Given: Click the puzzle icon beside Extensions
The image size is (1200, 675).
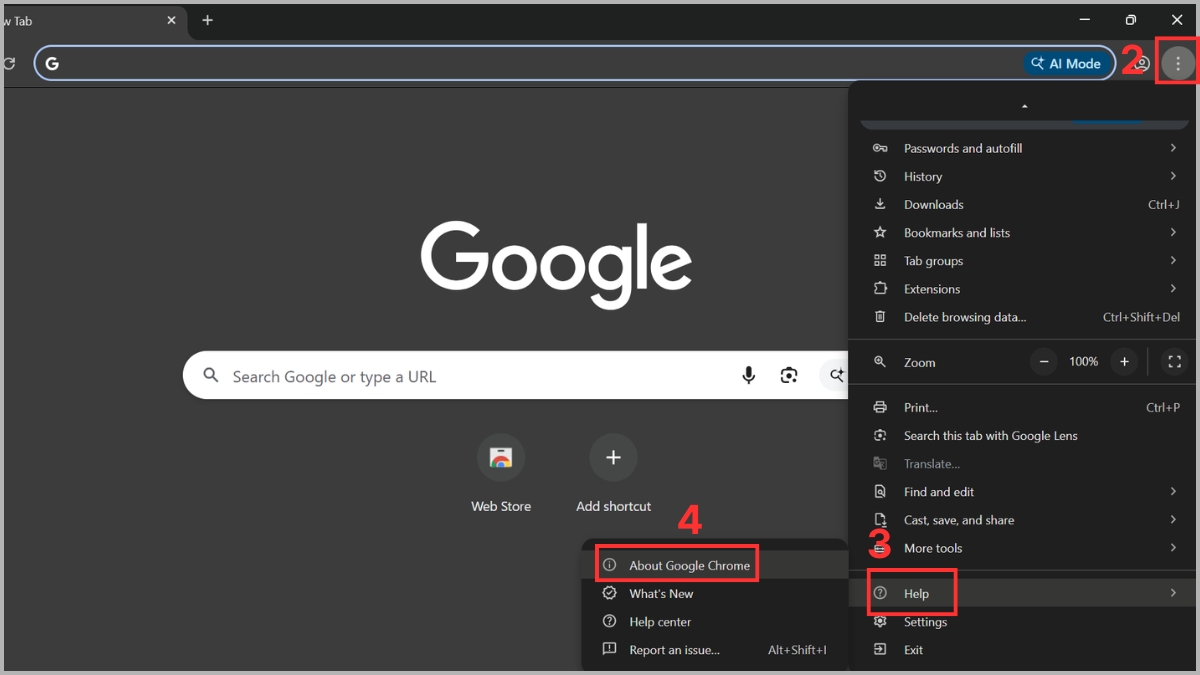Looking at the screenshot, I should (x=880, y=288).
